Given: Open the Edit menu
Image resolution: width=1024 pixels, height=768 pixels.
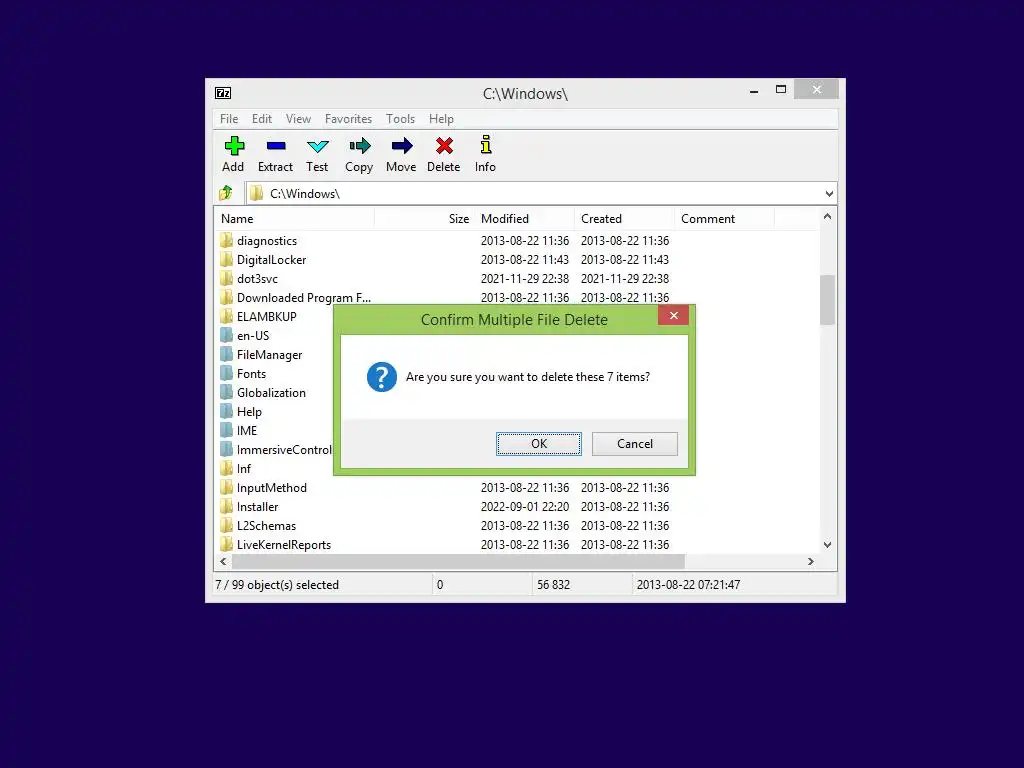Looking at the screenshot, I should coord(262,119).
